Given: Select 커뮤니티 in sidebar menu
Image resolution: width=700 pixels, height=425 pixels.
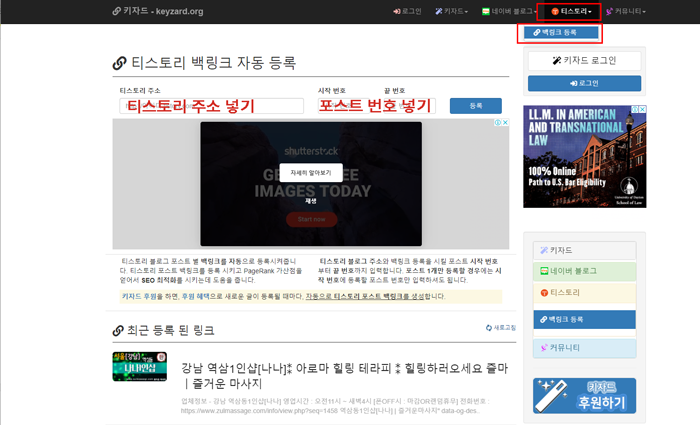Looking at the screenshot, I should 584,347.
